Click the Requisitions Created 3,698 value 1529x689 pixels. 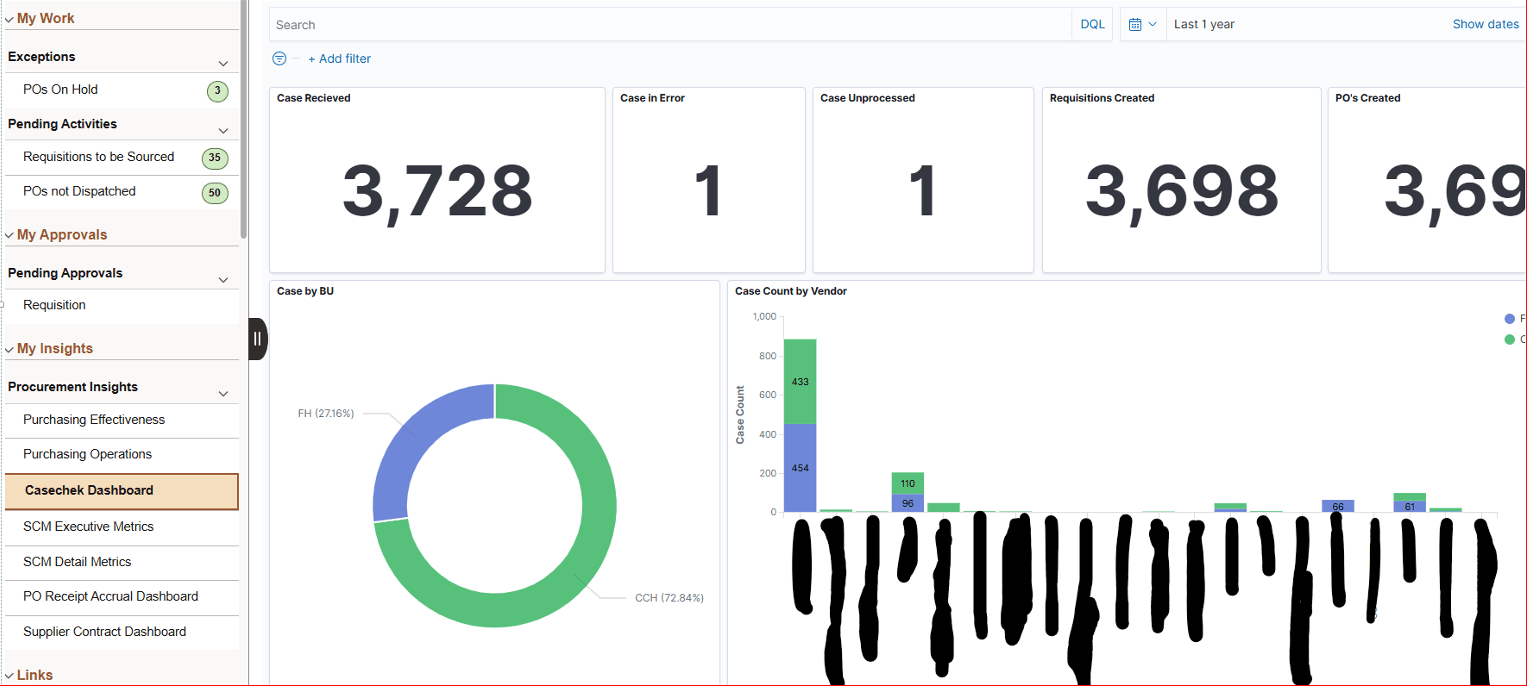pyautogui.click(x=1182, y=191)
